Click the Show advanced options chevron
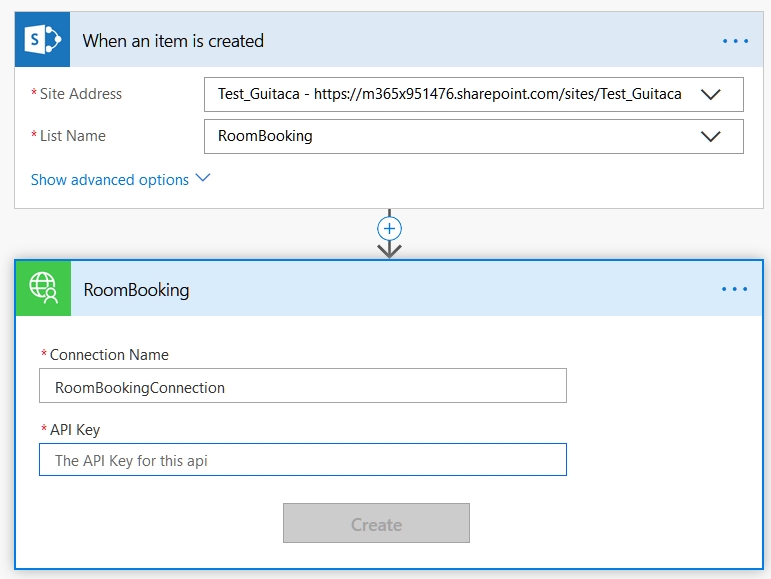The image size is (771, 579). click(203, 178)
